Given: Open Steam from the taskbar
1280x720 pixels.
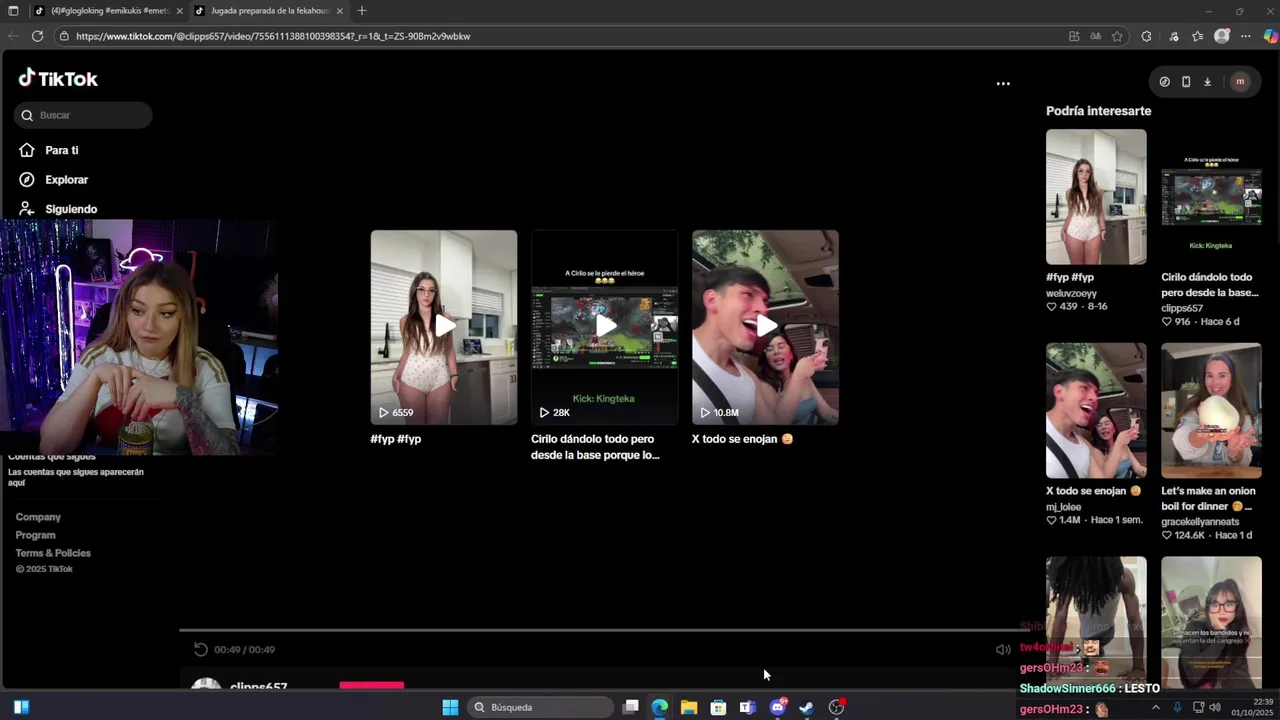Looking at the screenshot, I should click(806, 707).
